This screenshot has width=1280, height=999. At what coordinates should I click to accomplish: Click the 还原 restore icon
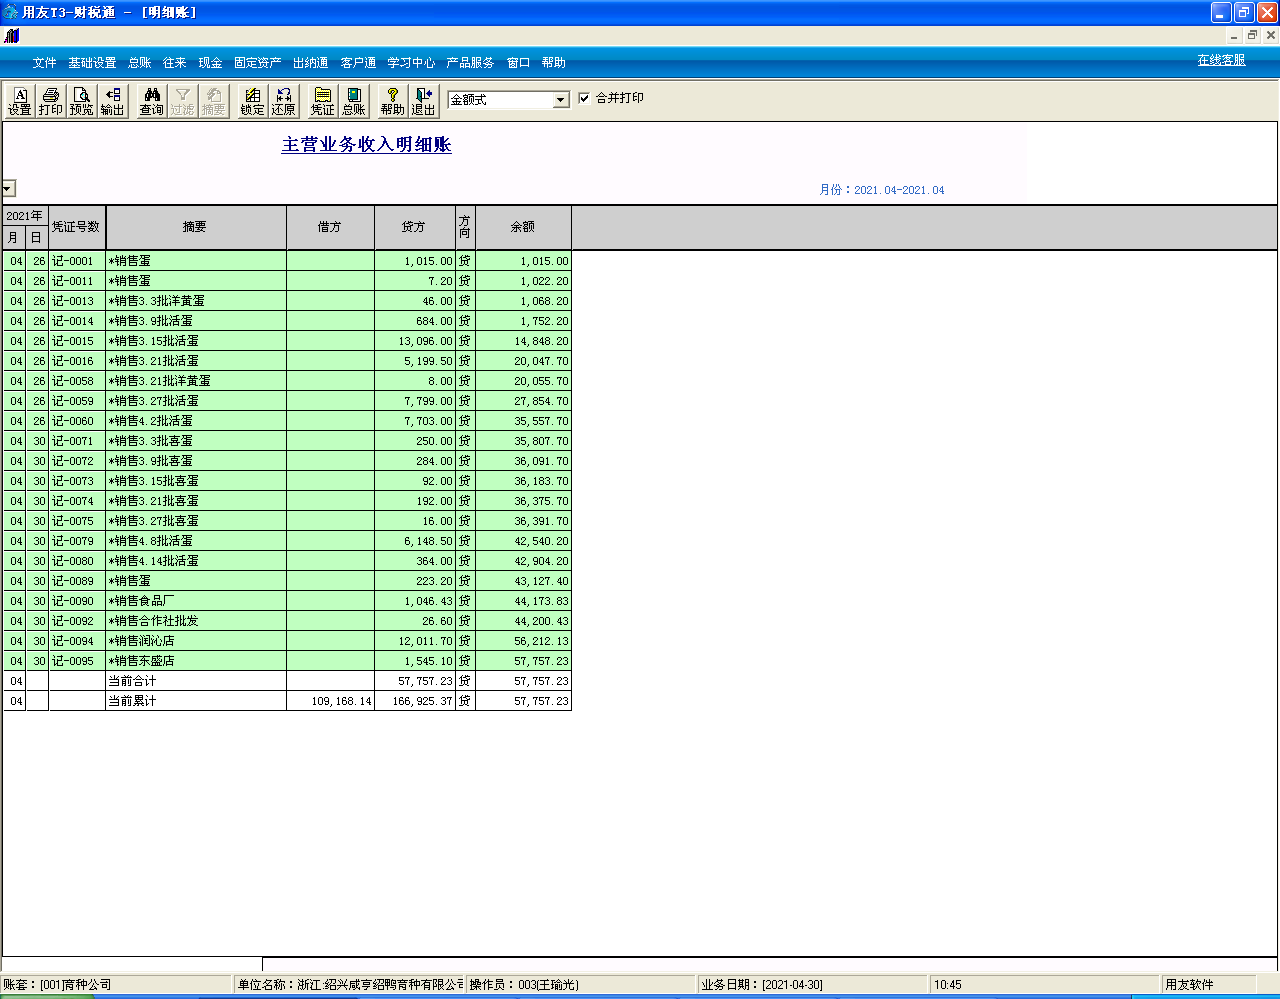[284, 101]
